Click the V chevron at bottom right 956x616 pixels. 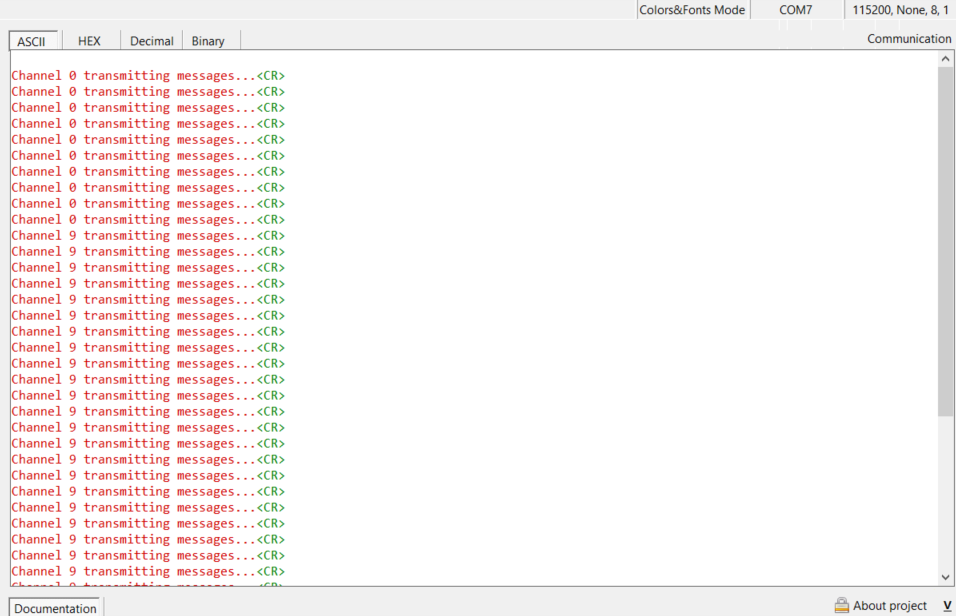pyautogui.click(x=946, y=605)
